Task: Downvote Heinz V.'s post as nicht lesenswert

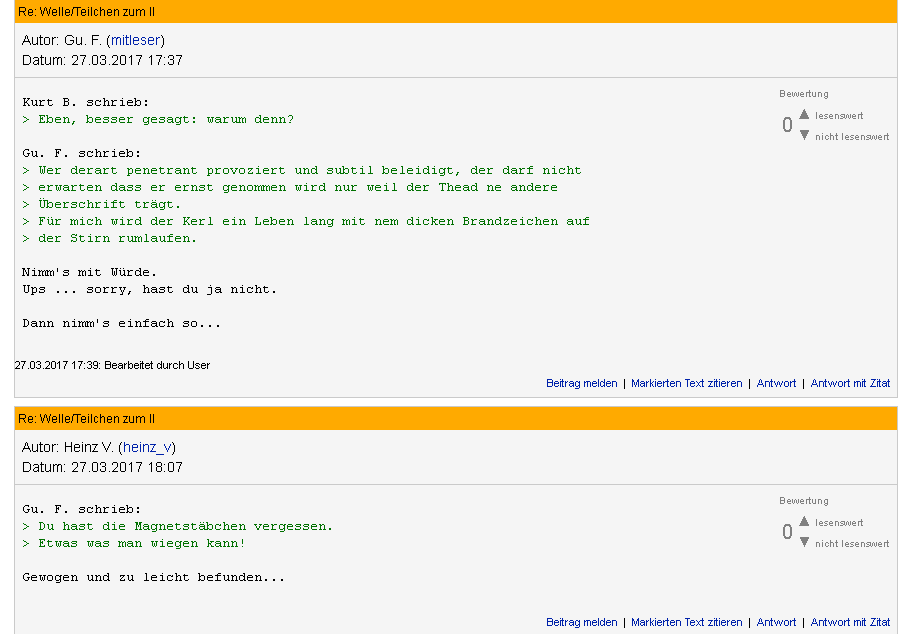Action: (804, 542)
